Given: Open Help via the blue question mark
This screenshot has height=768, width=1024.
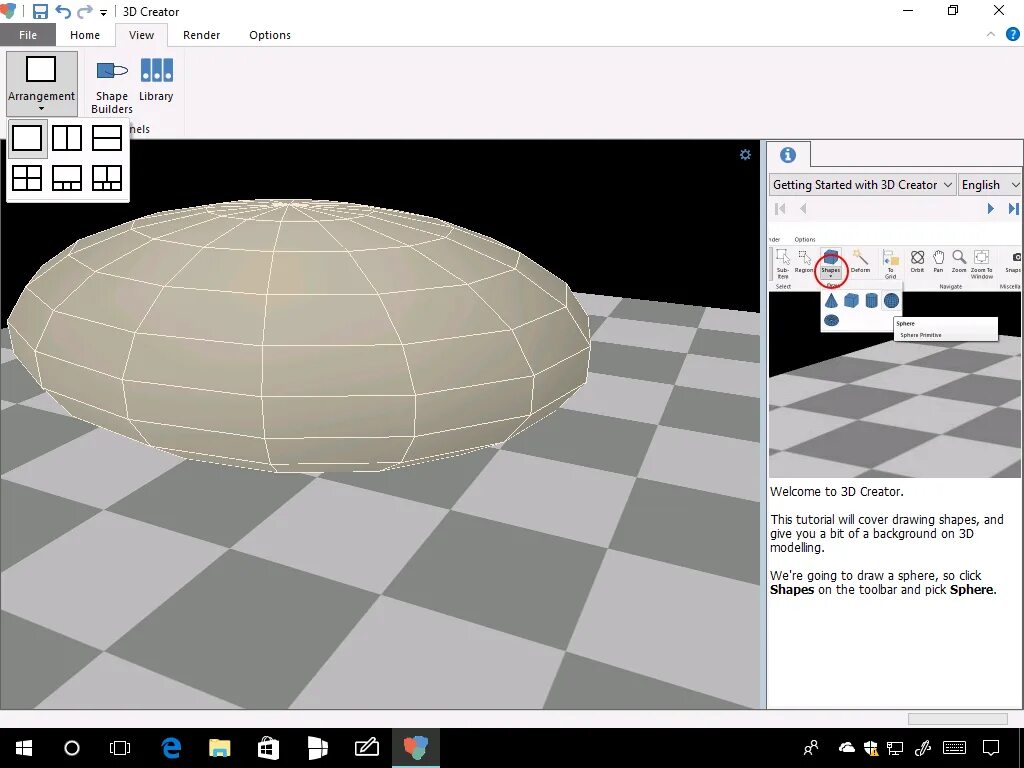Looking at the screenshot, I should [x=1013, y=34].
